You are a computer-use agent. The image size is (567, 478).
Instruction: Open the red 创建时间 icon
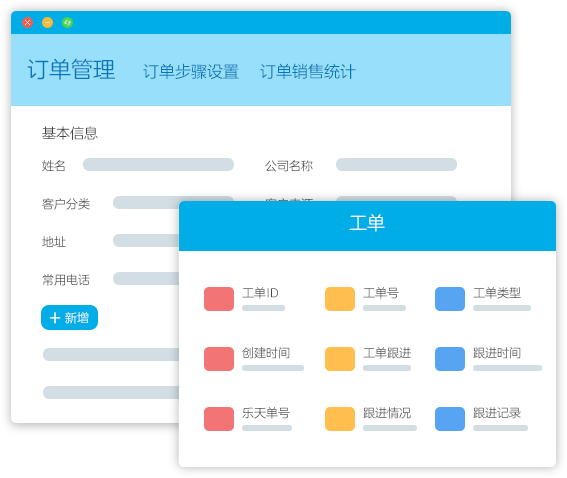pos(219,359)
